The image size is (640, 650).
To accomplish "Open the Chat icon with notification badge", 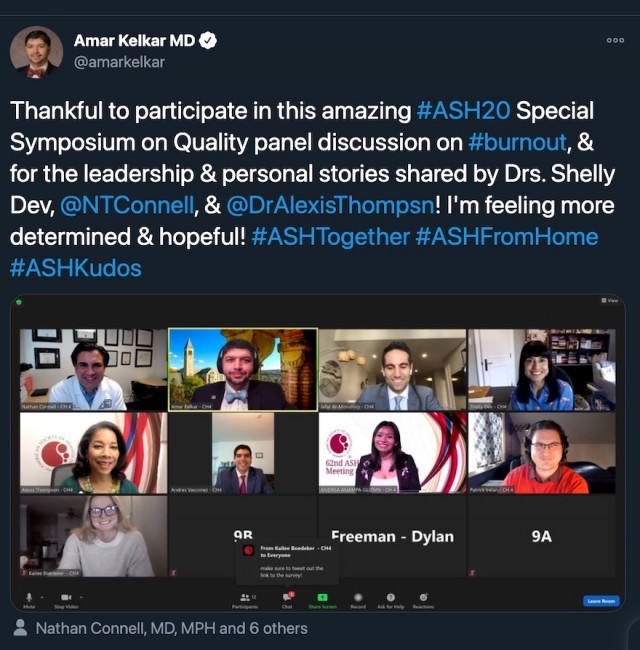I will point(288,597).
